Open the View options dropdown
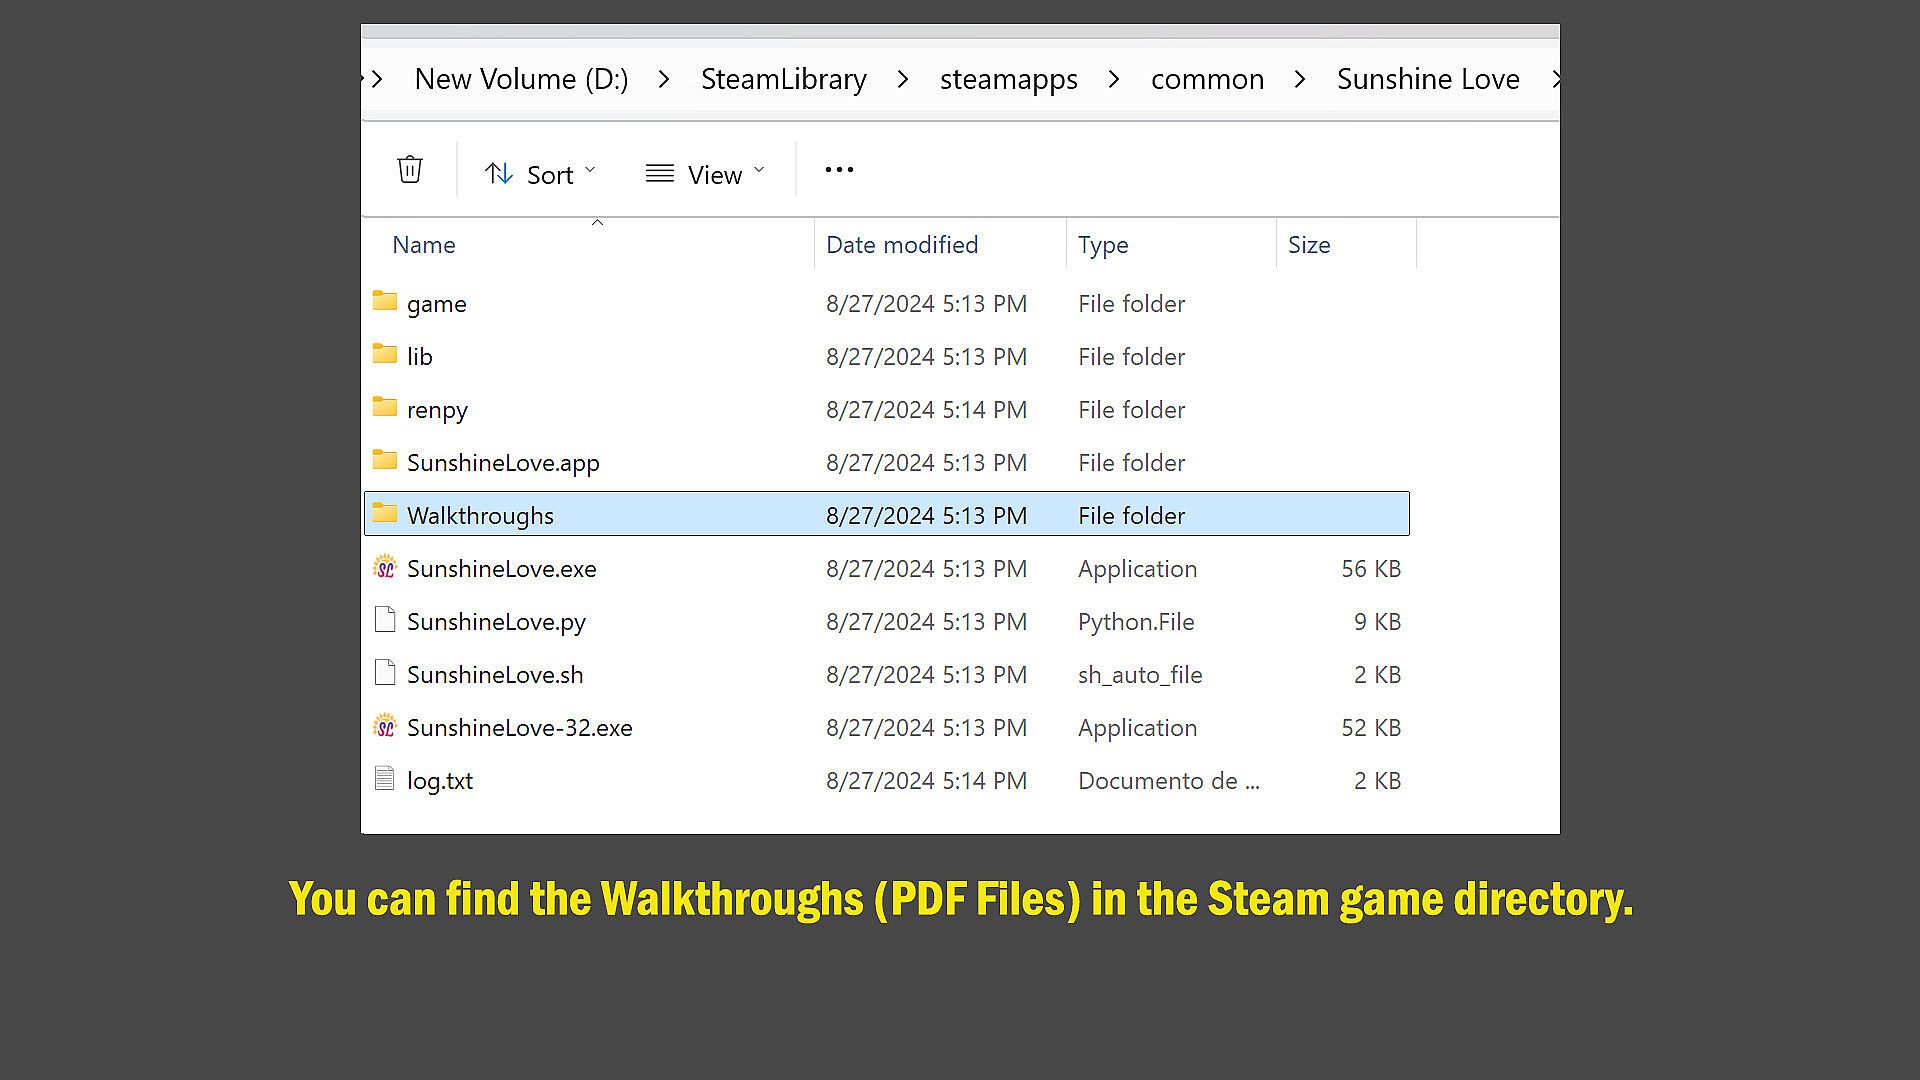The width and height of the screenshot is (1920, 1080). pyautogui.click(x=705, y=174)
